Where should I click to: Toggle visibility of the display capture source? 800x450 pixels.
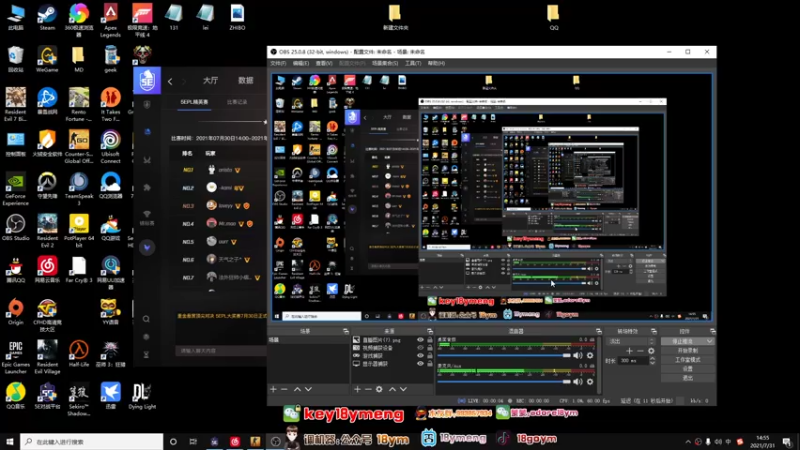[x=420, y=364]
